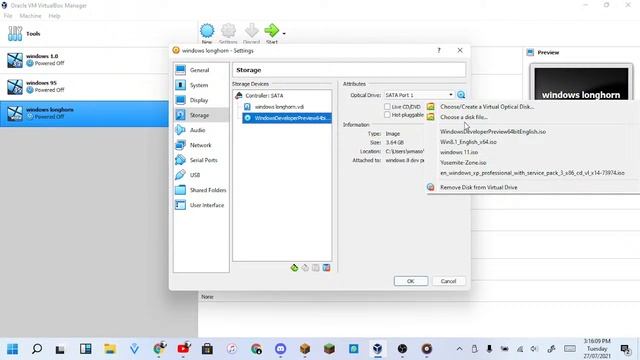Pick the en_windows_xp_professional iso entry
The height and width of the screenshot is (360, 640).
coord(532,173)
